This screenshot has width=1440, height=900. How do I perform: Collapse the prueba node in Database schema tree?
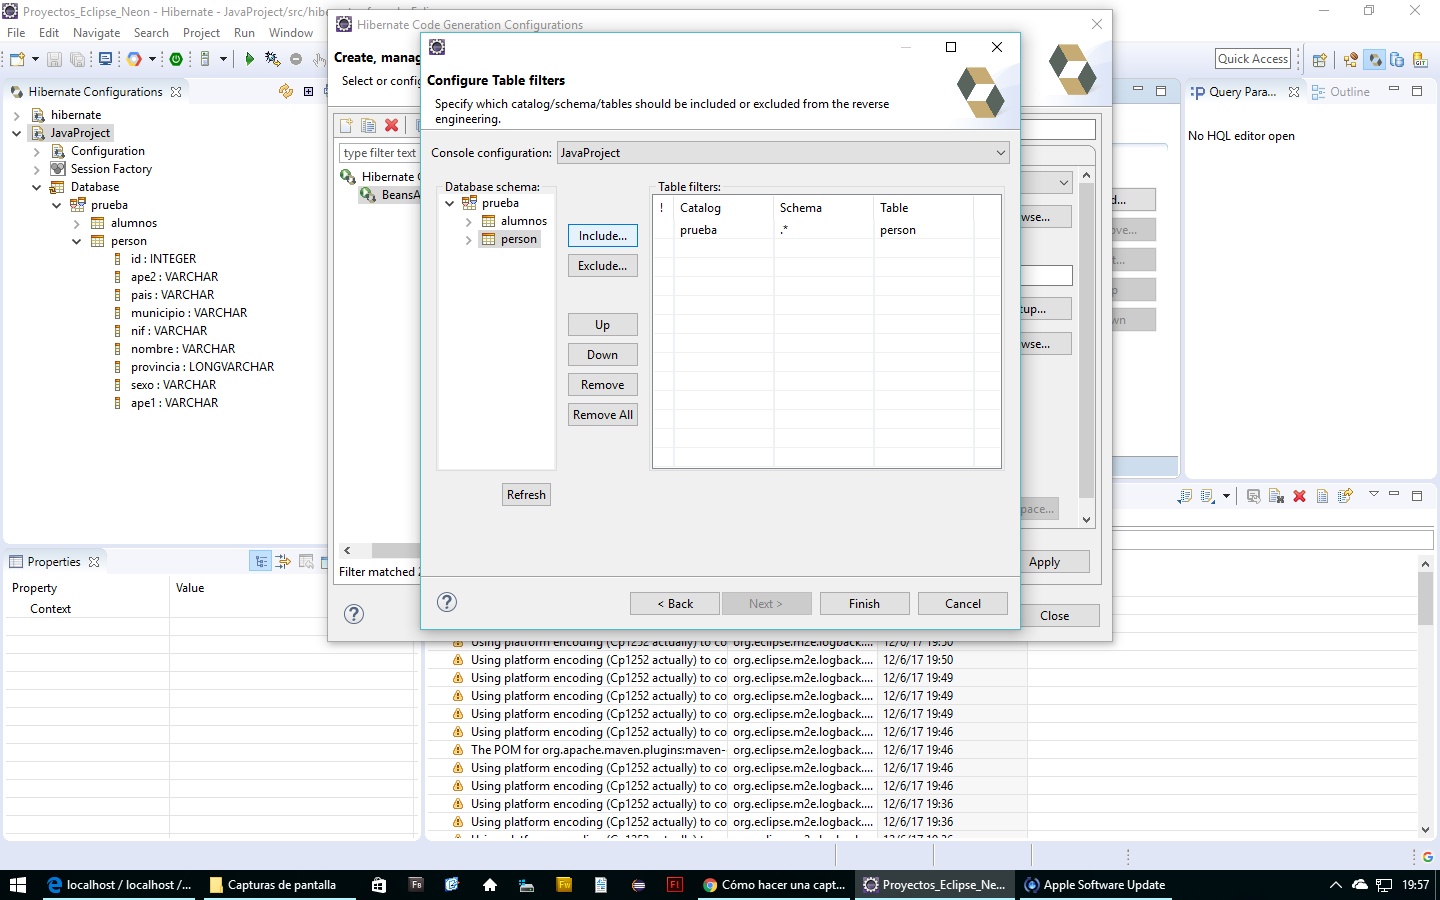click(x=450, y=203)
